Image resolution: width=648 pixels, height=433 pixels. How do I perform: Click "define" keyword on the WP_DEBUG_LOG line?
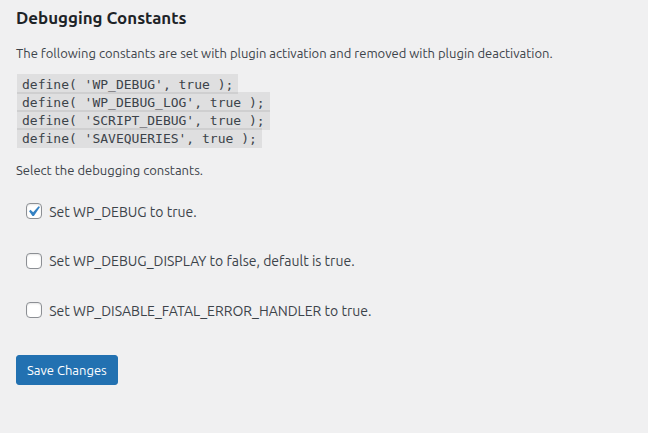[x=45, y=102]
